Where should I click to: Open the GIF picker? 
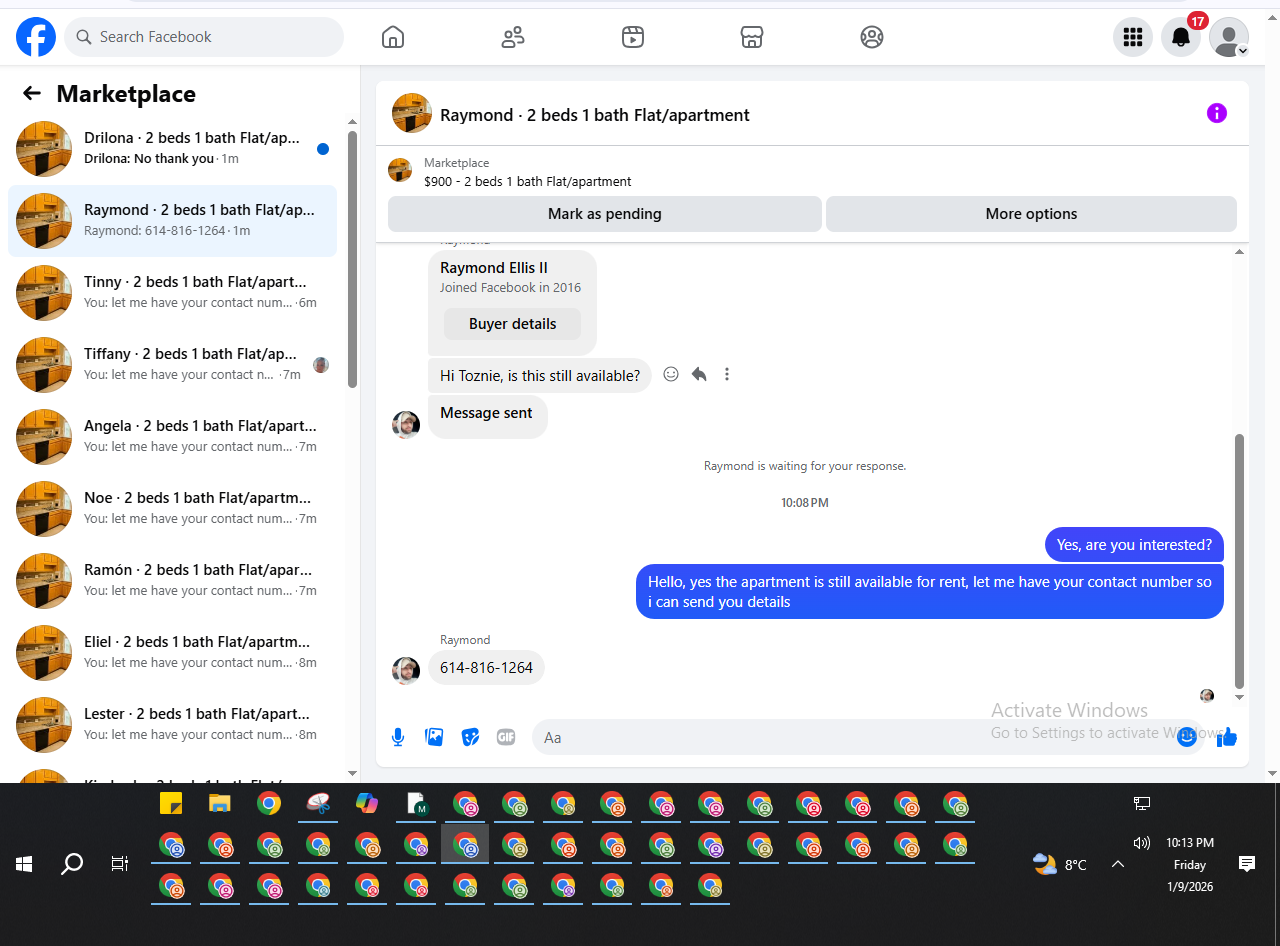click(506, 737)
